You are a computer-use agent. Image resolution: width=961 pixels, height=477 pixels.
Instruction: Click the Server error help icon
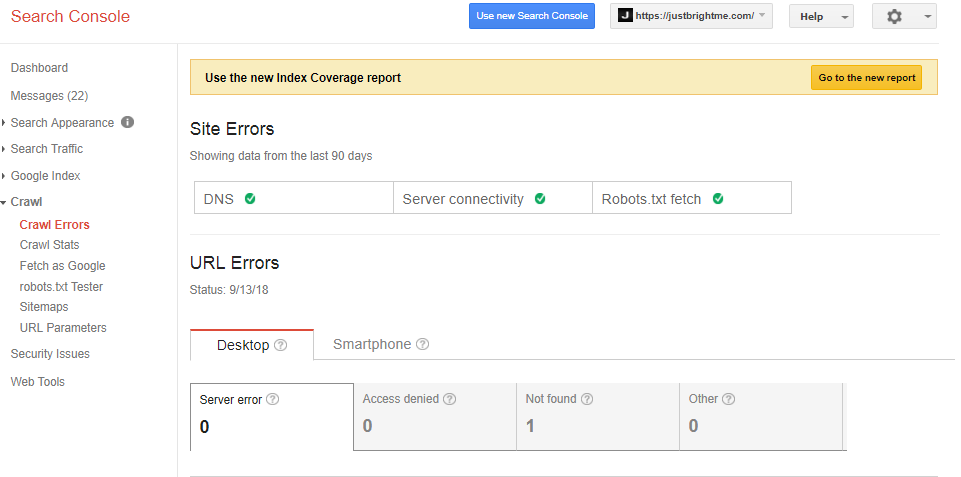click(273, 399)
